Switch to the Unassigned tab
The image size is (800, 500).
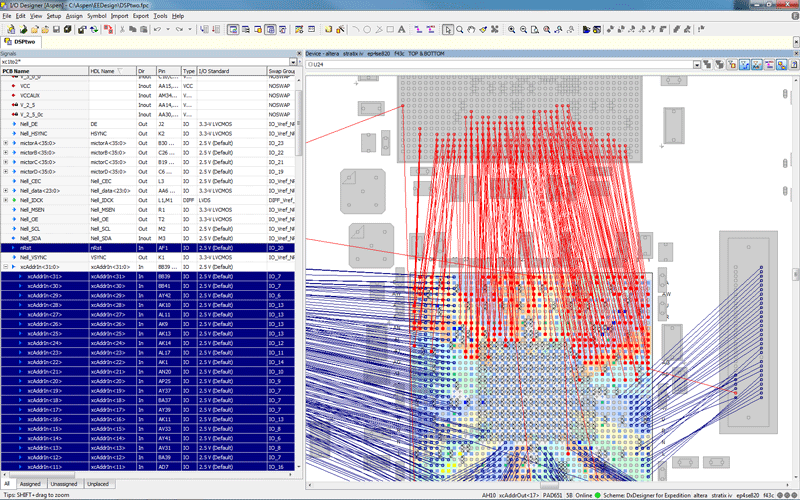tap(63, 483)
